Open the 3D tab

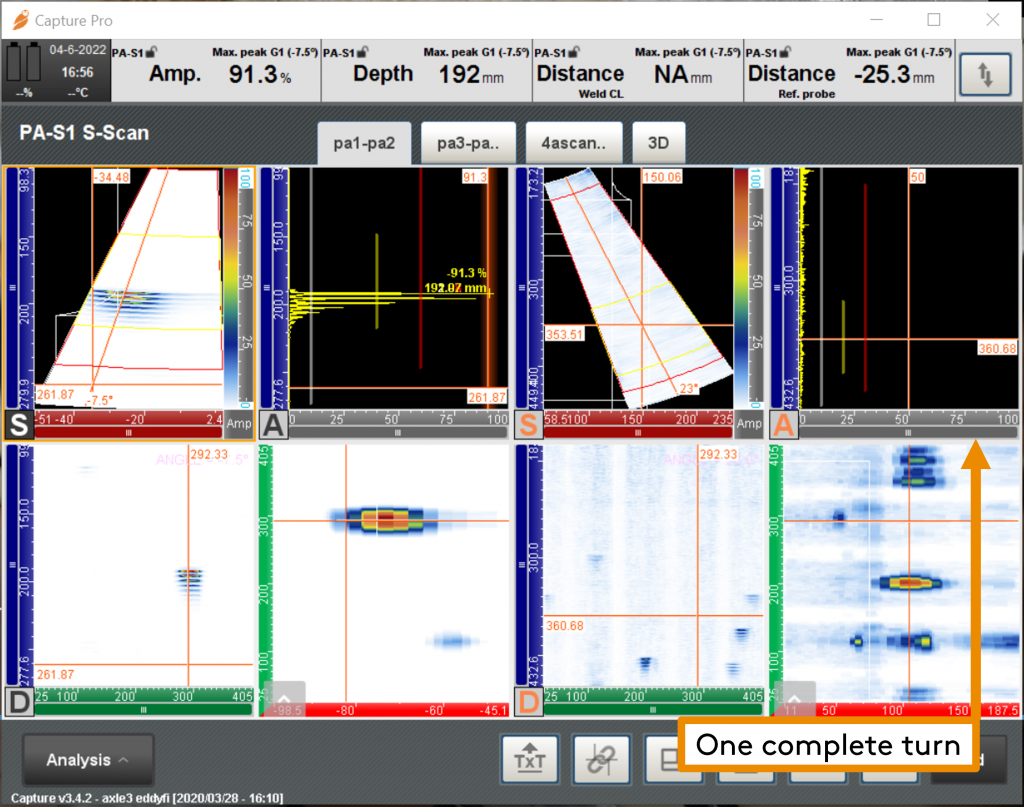click(658, 143)
